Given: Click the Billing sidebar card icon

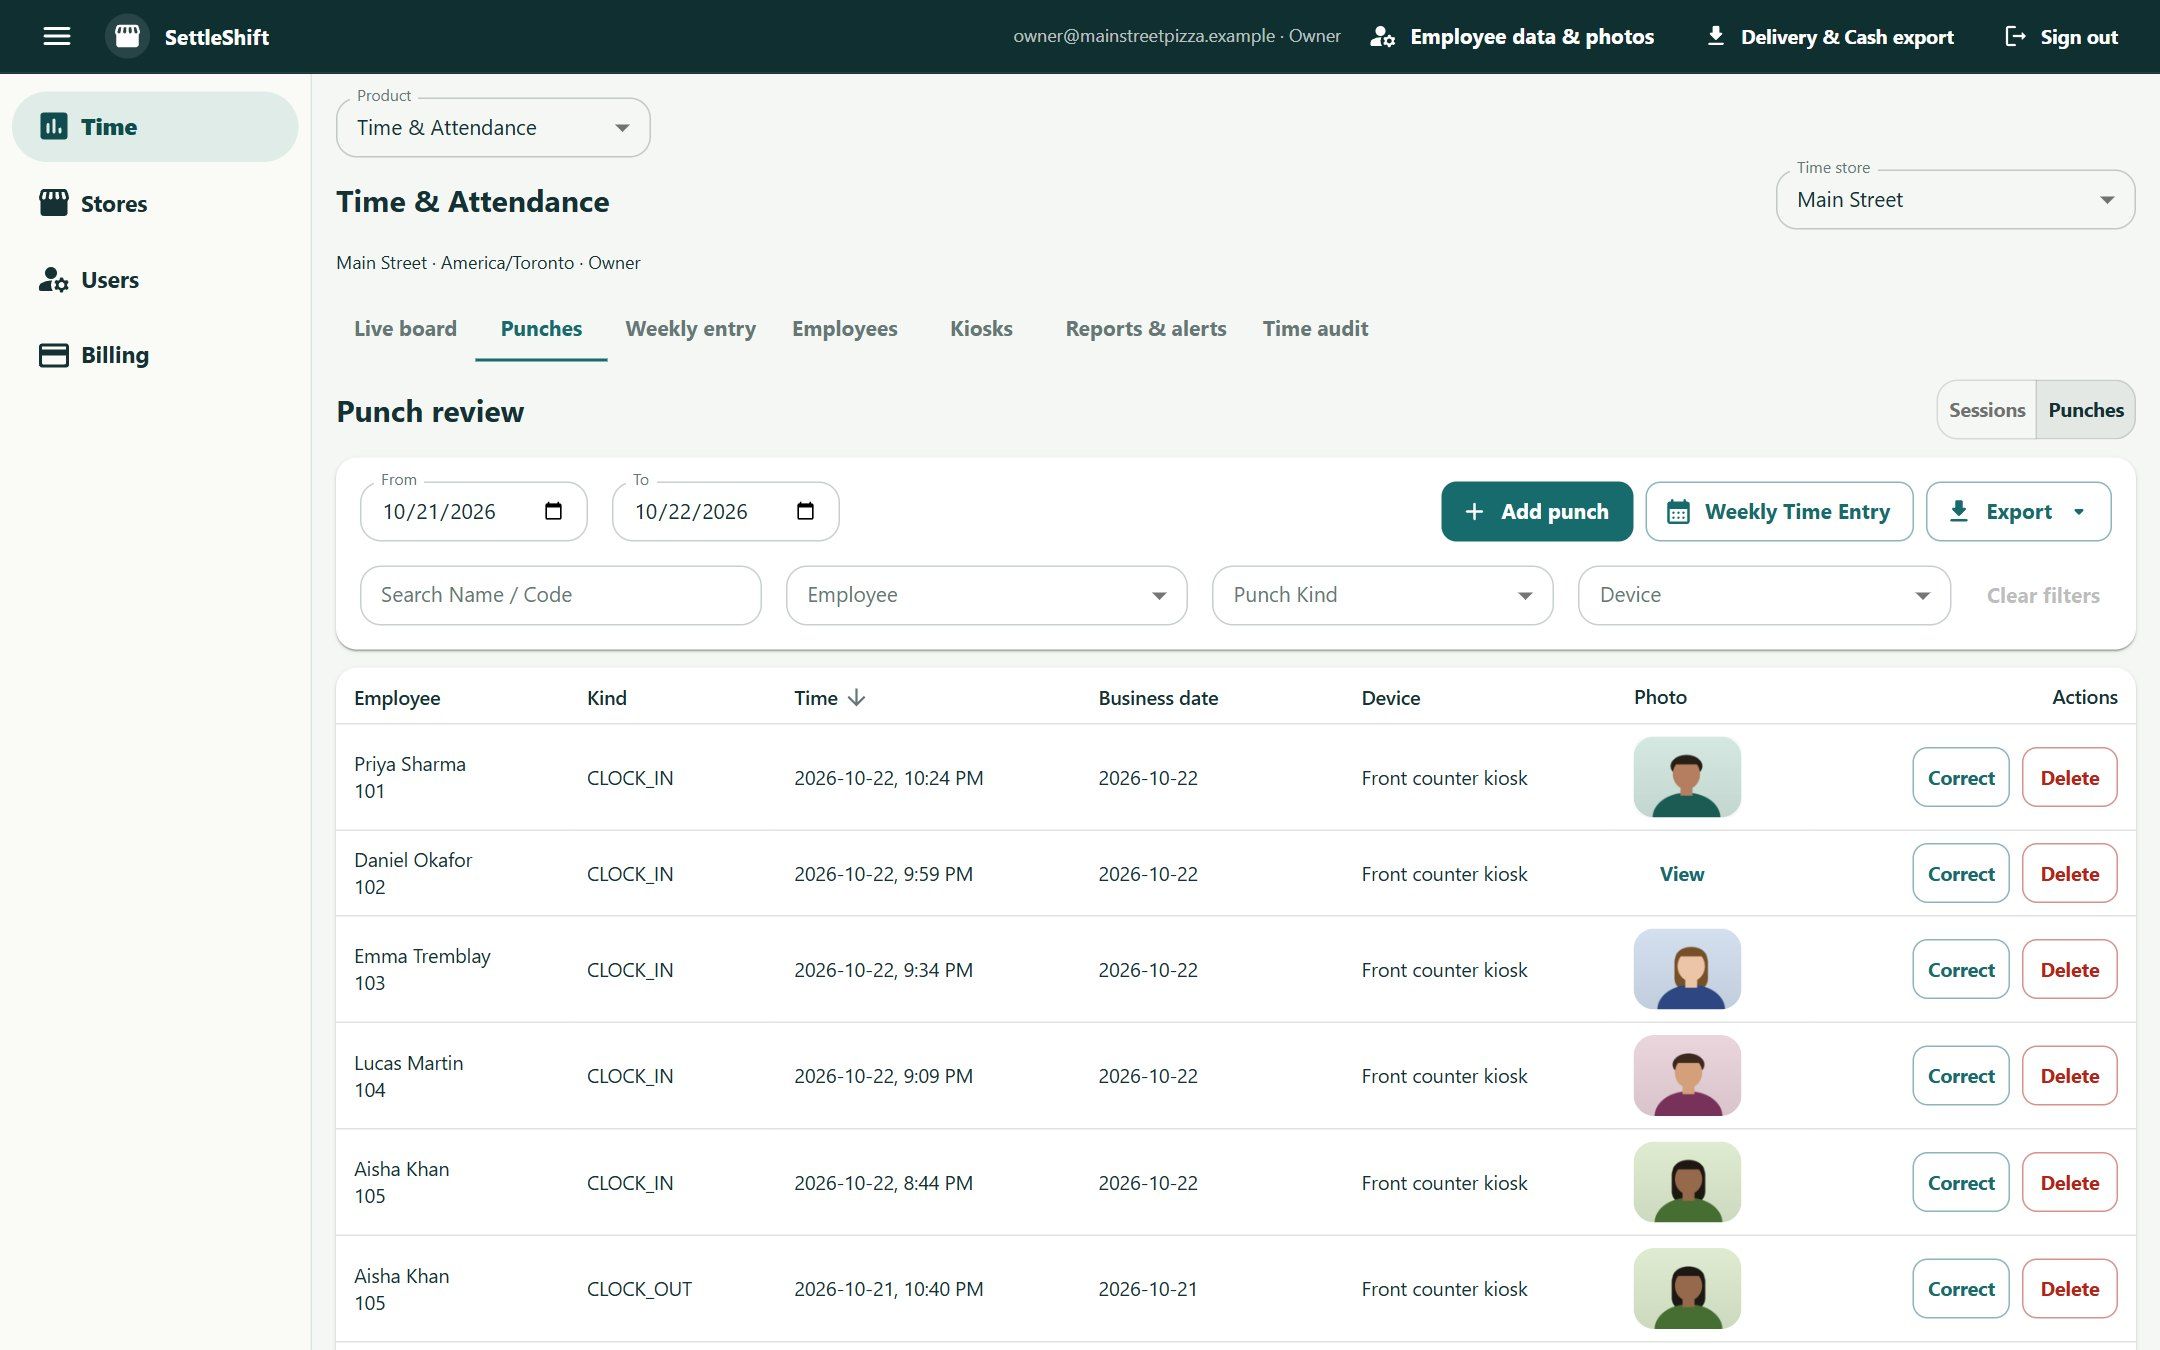Looking at the screenshot, I should tap(53, 355).
